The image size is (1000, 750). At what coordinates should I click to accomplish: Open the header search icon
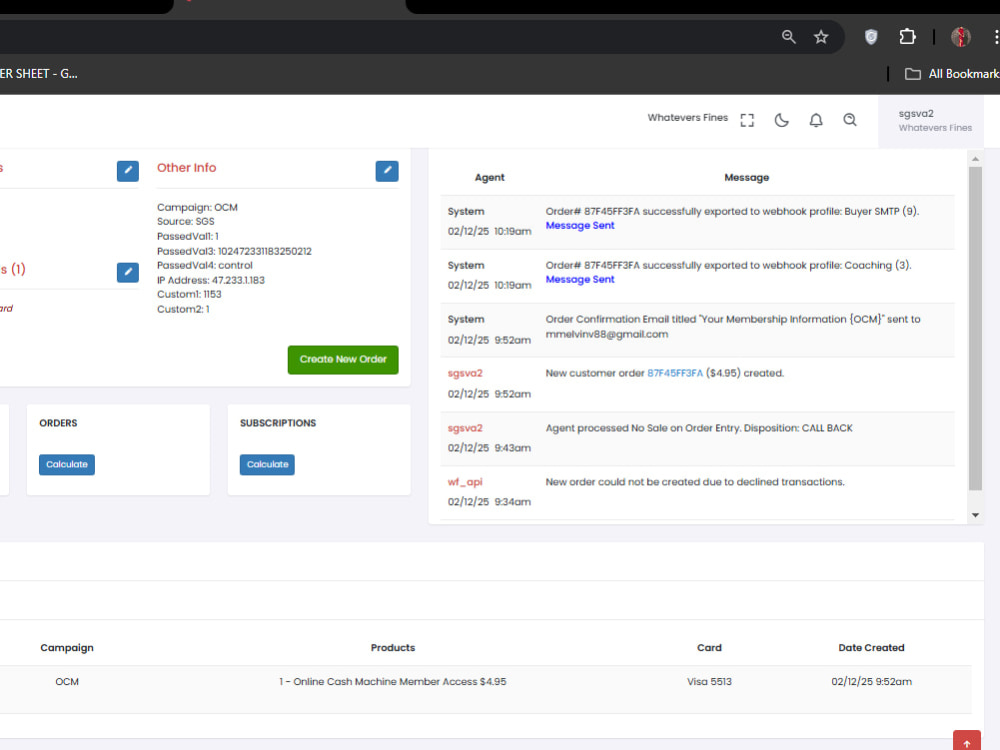pyautogui.click(x=849, y=120)
